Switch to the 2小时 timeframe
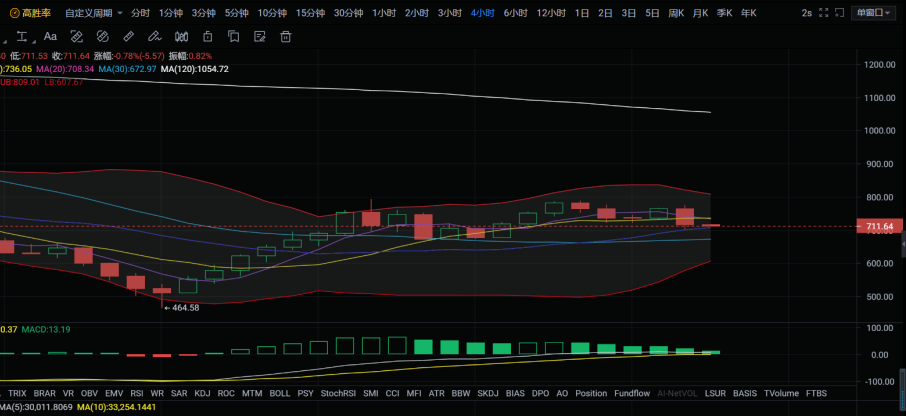906x416 pixels. pos(417,13)
